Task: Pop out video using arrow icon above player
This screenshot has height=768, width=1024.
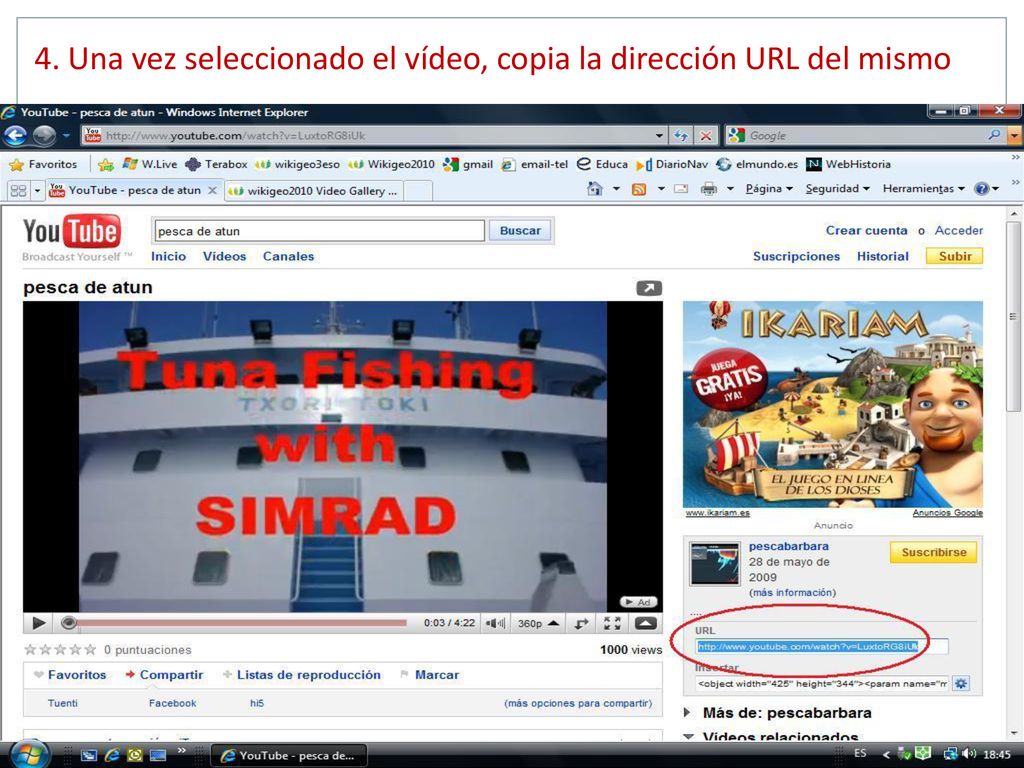Action: (648, 288)
